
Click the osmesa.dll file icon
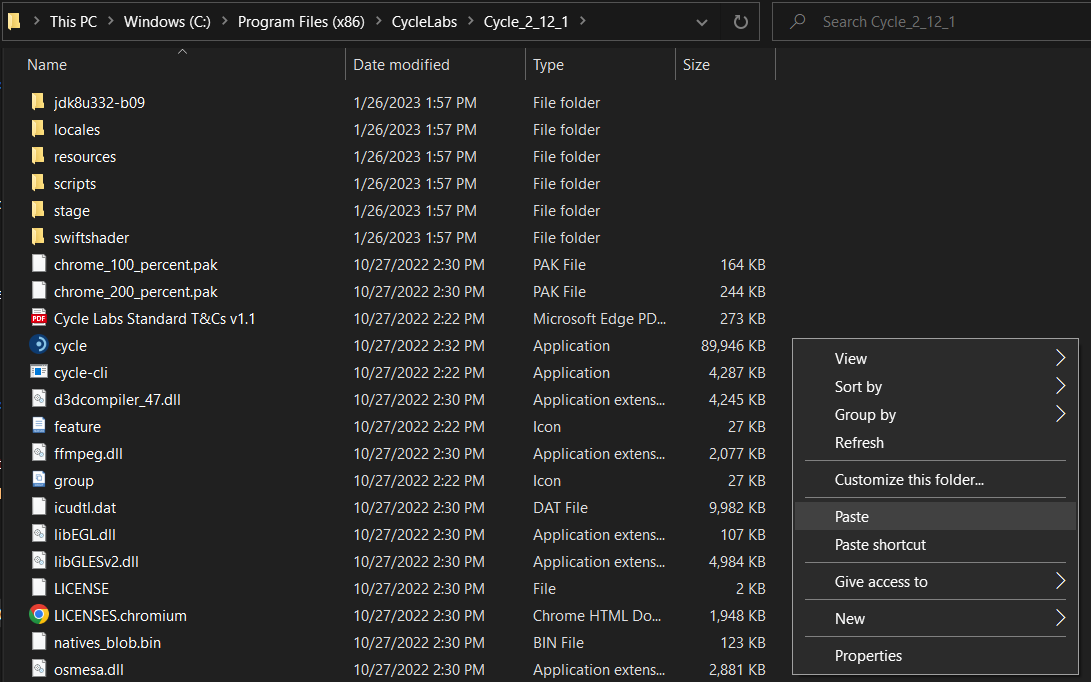(x=39, y=669)
